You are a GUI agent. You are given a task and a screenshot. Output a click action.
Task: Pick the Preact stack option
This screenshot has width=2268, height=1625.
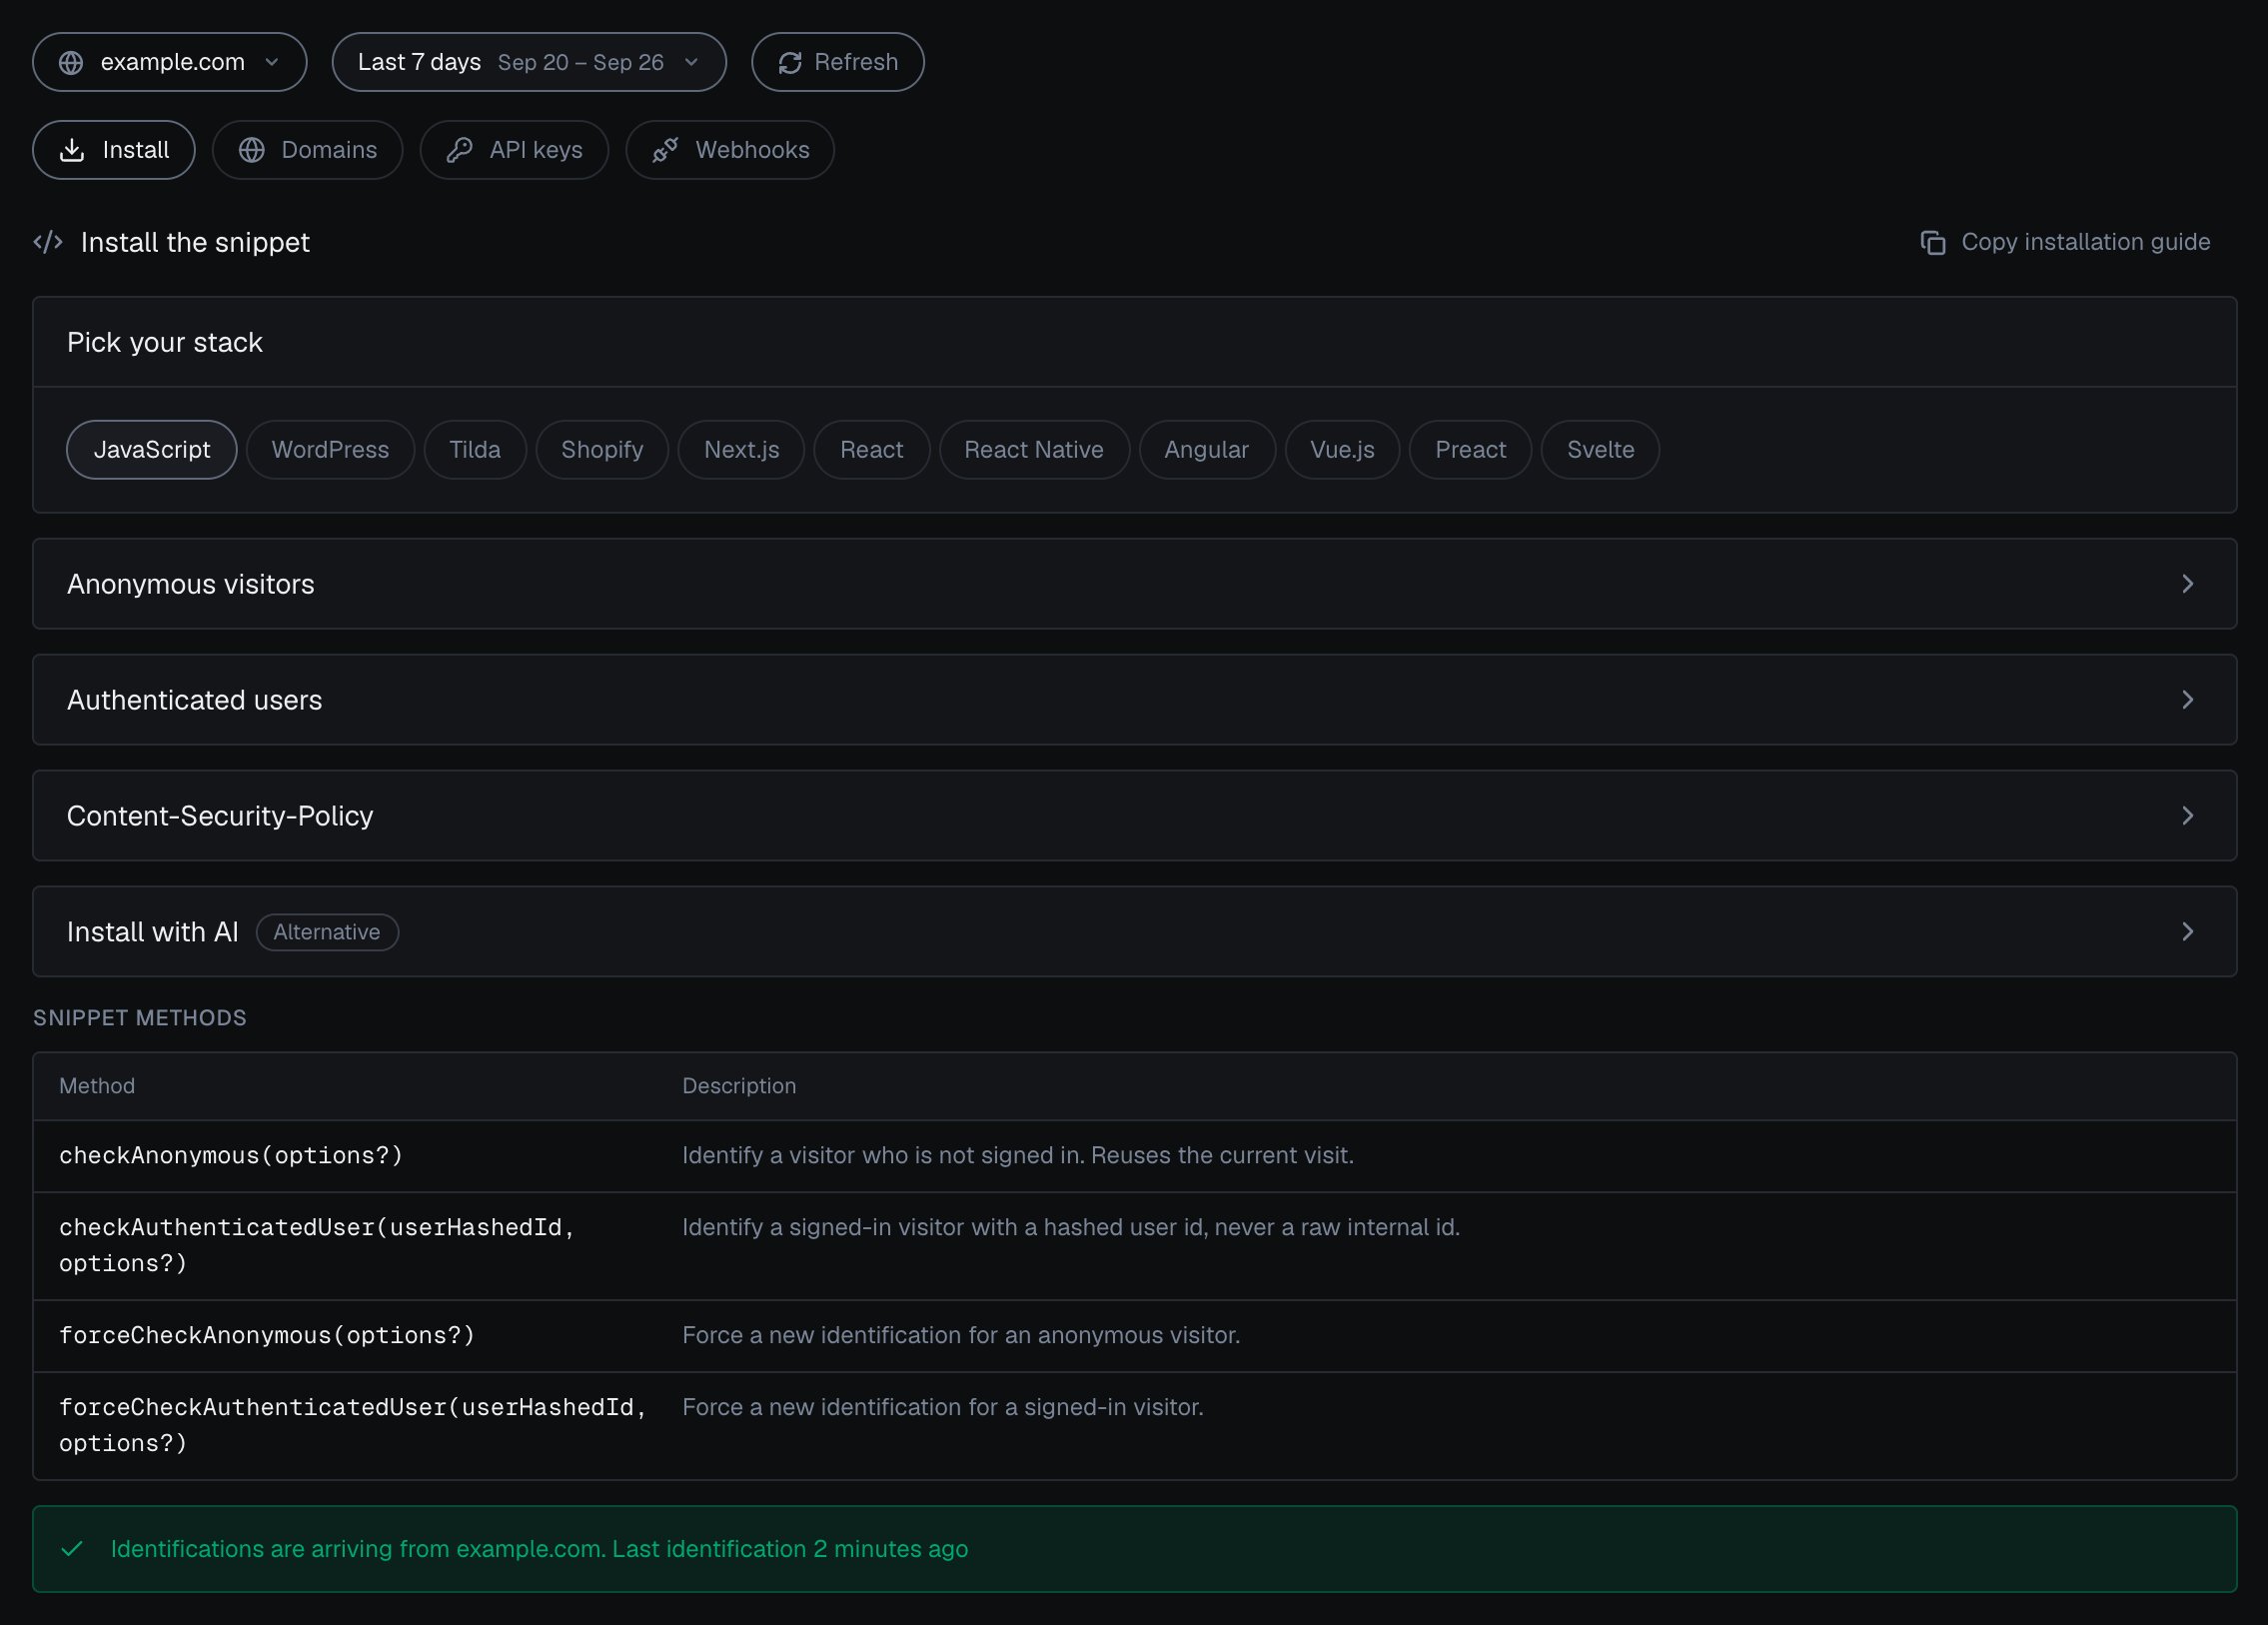tap(1470, 450)
